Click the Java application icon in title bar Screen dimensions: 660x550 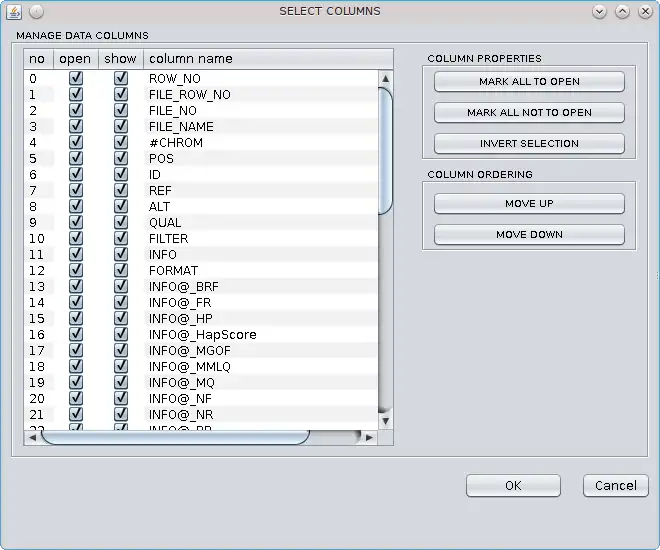click(x=14, y=12)
